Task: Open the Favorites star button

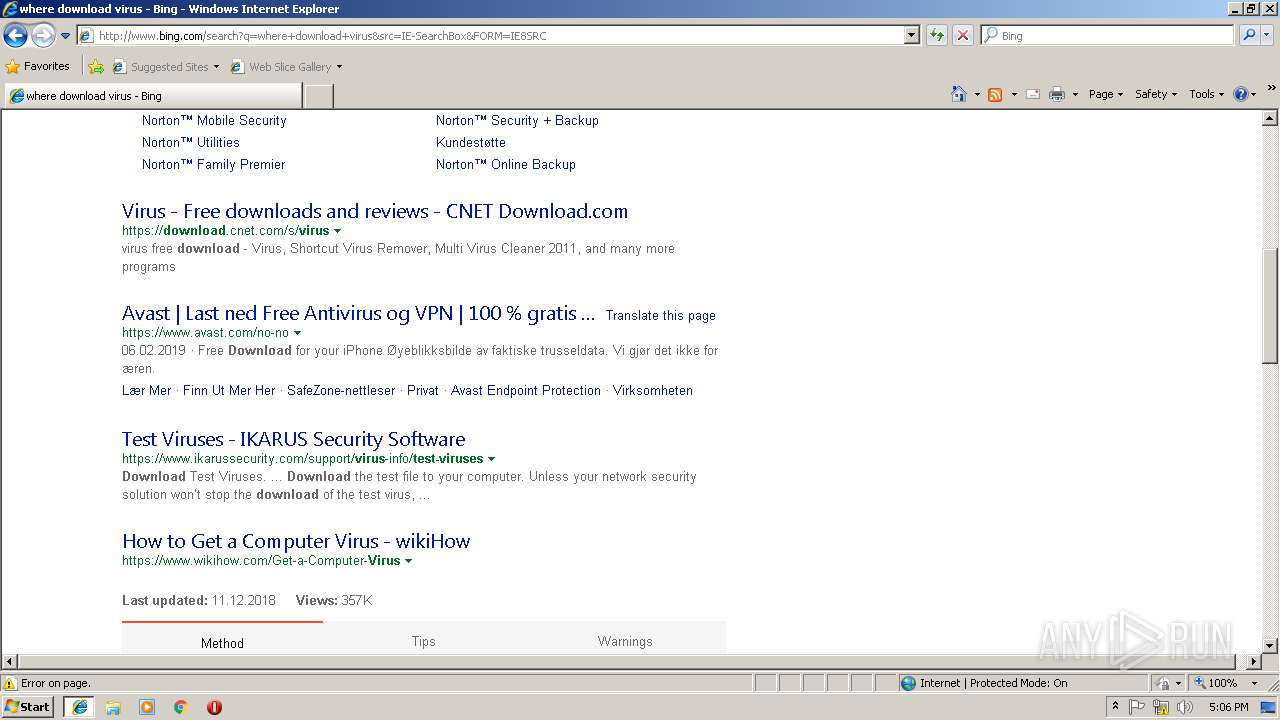Action: point(38,66)
